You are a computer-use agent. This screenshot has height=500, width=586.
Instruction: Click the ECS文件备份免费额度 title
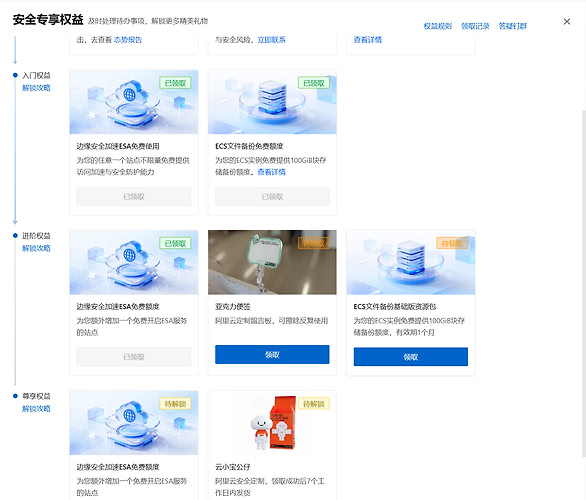click(249, 146)
